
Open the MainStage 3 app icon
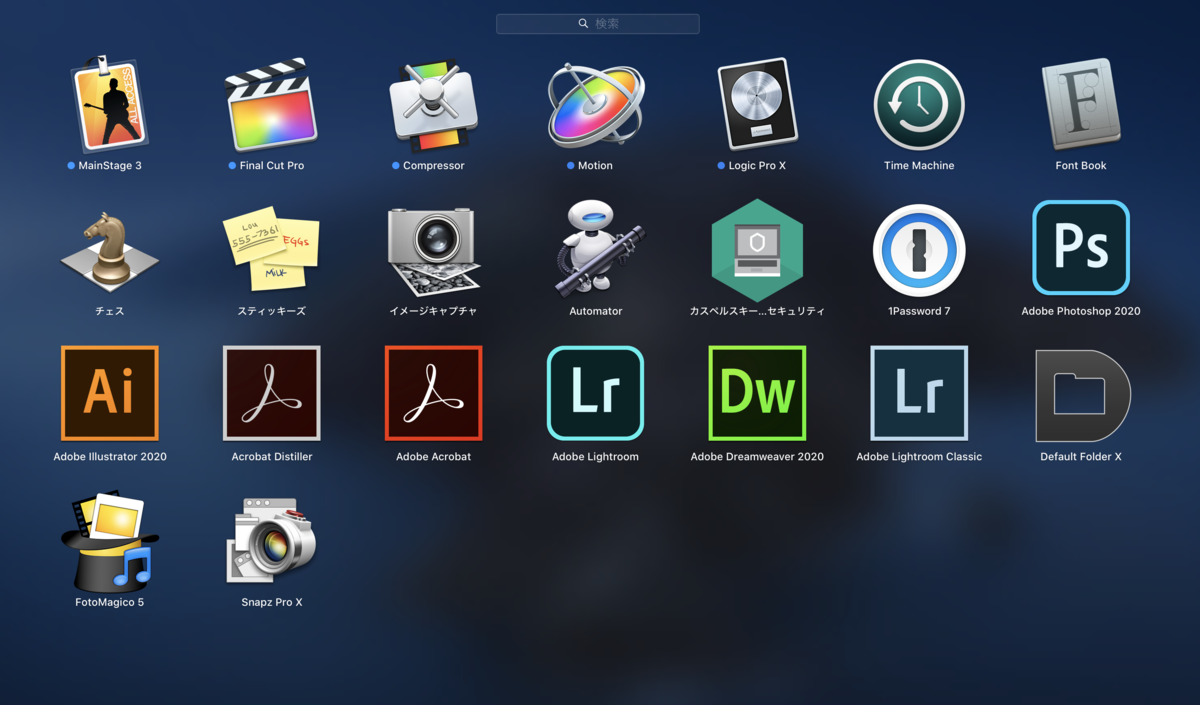click(110, 104)
